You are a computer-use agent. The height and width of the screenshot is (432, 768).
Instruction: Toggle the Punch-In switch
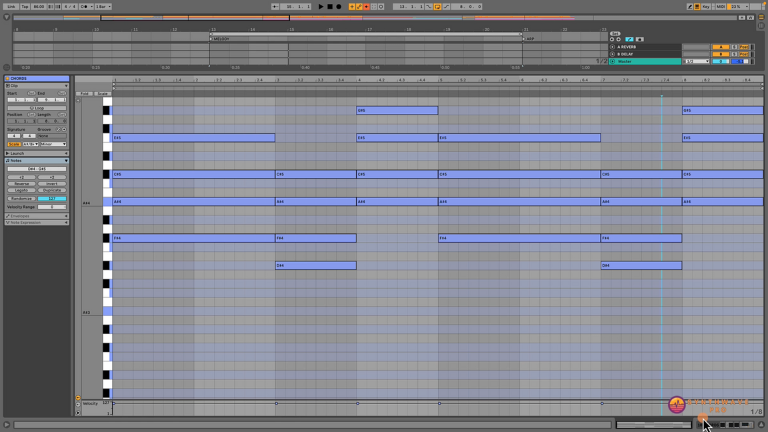[429, 7]
